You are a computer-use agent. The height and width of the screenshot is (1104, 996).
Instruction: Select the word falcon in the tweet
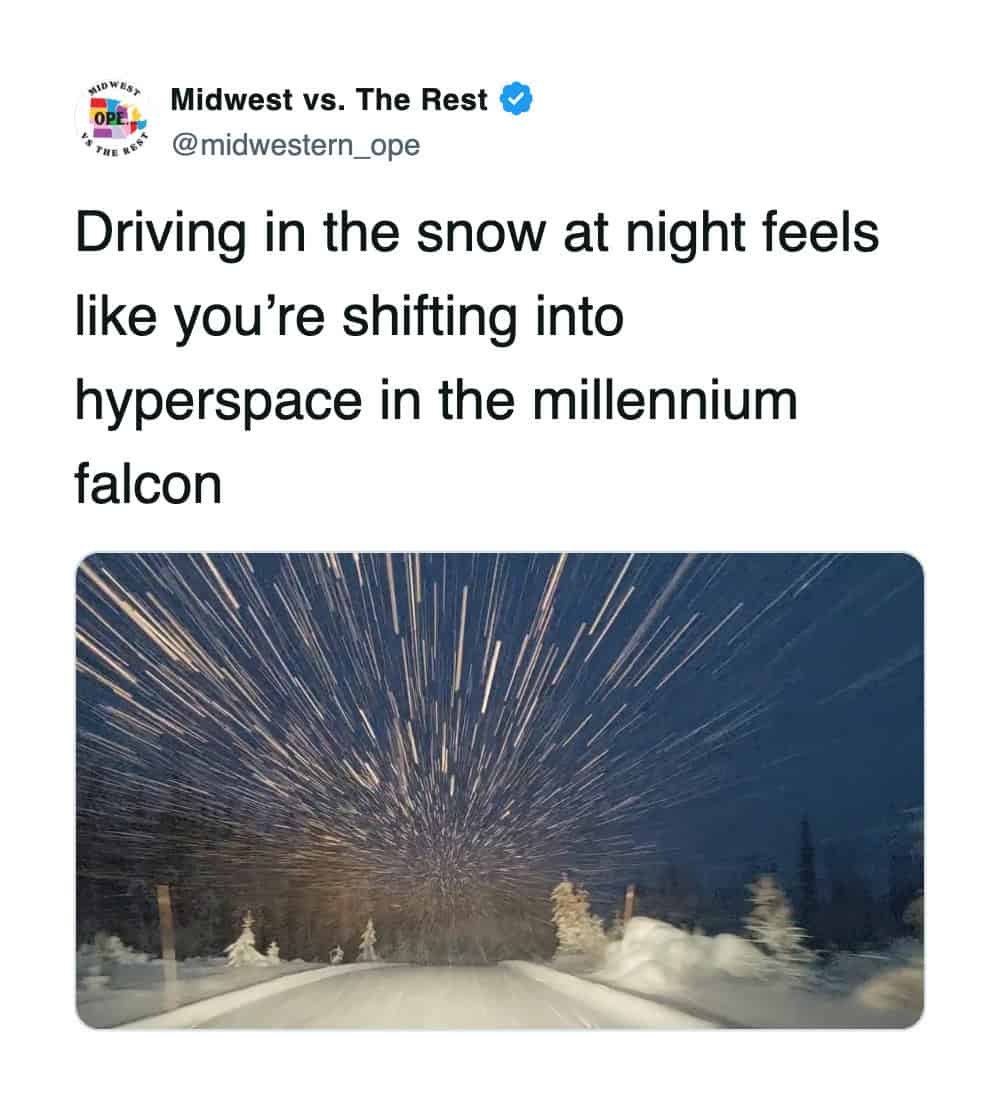click(x=148, y=484)
